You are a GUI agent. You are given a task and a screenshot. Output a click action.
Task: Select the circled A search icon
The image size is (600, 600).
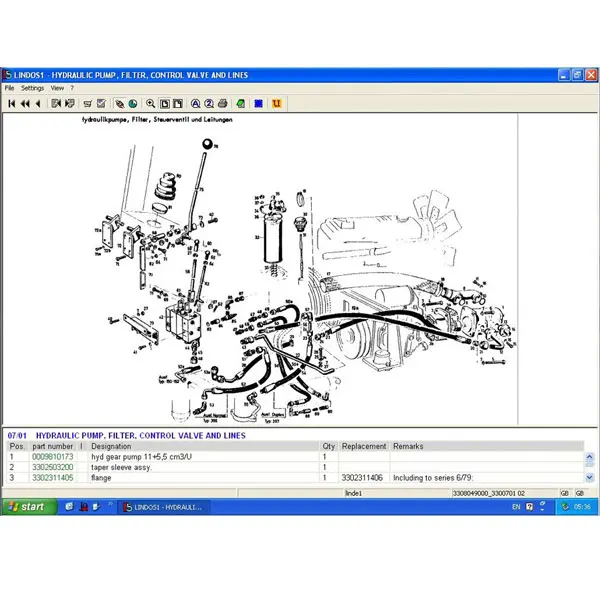tap(196, 104)
